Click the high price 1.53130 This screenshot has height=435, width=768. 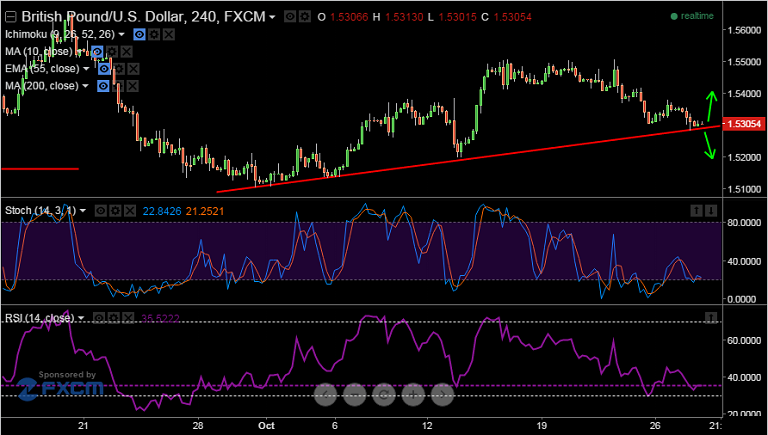point(404,17)
